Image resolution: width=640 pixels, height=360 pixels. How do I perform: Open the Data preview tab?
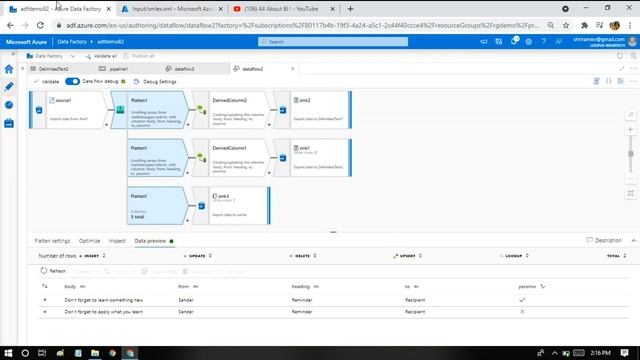coord(154,241)
